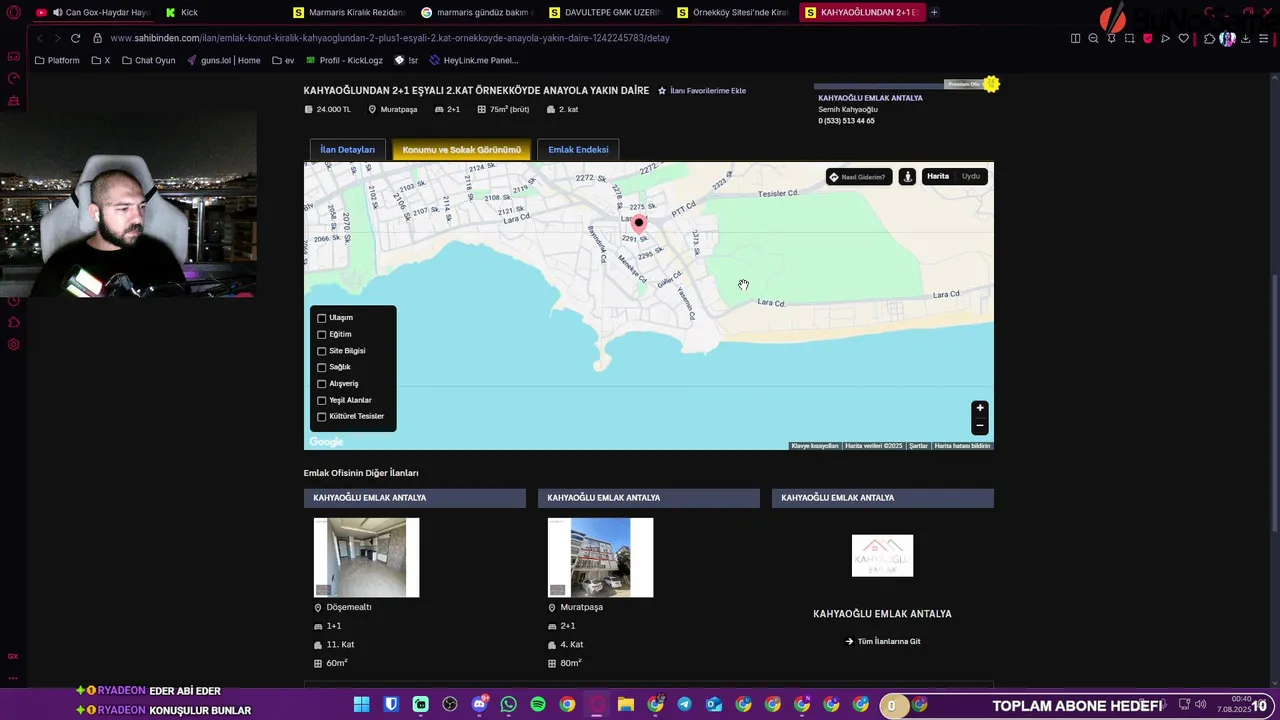Viewport: 1280px width, 720px height.
Task: Open Discord from the taskbar
Action: click(x=479, y=705)
